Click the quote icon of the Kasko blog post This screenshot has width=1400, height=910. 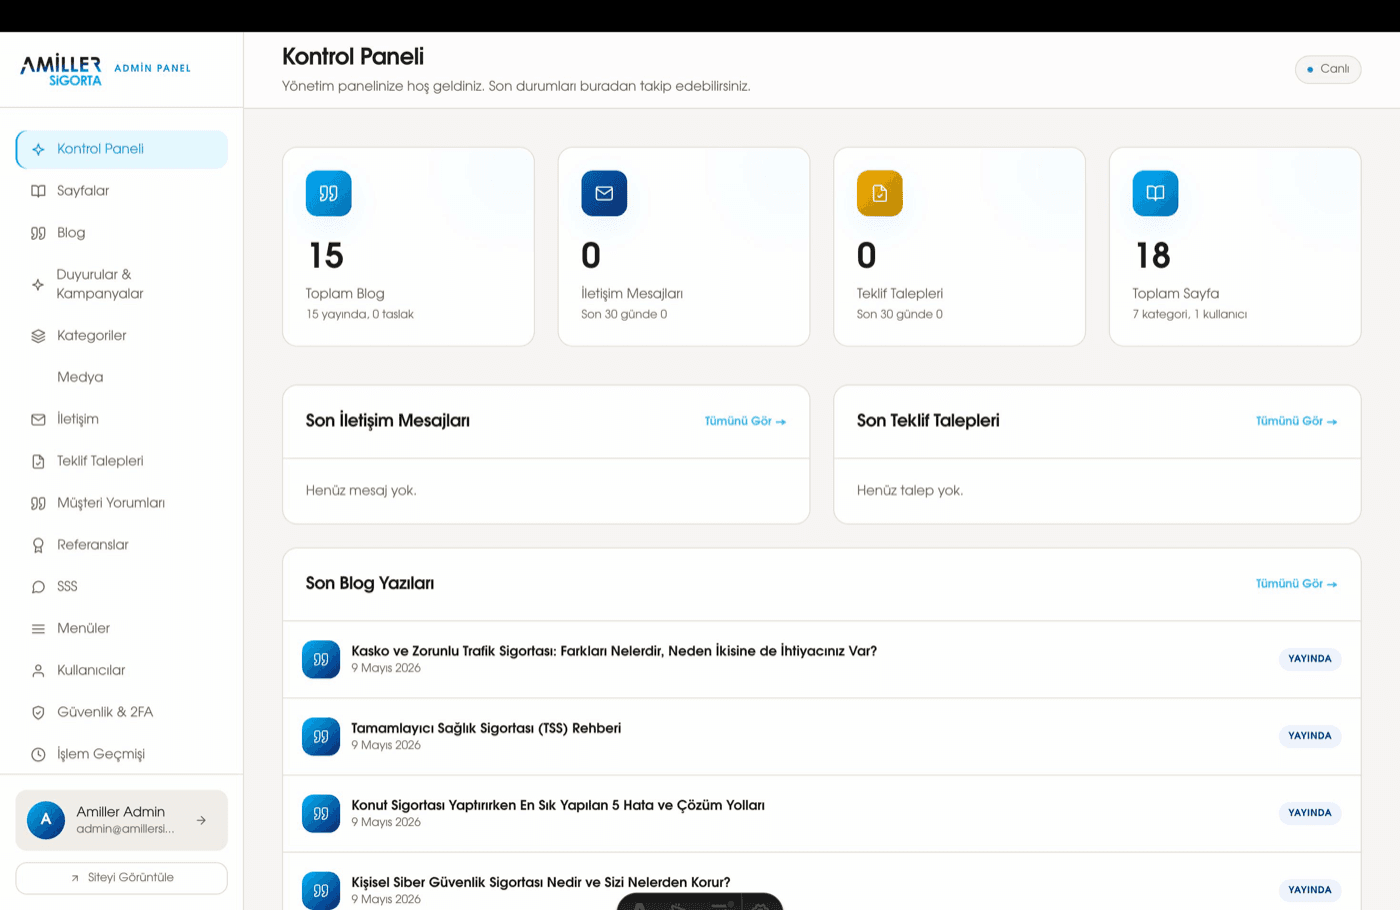[x=321, y=659]
